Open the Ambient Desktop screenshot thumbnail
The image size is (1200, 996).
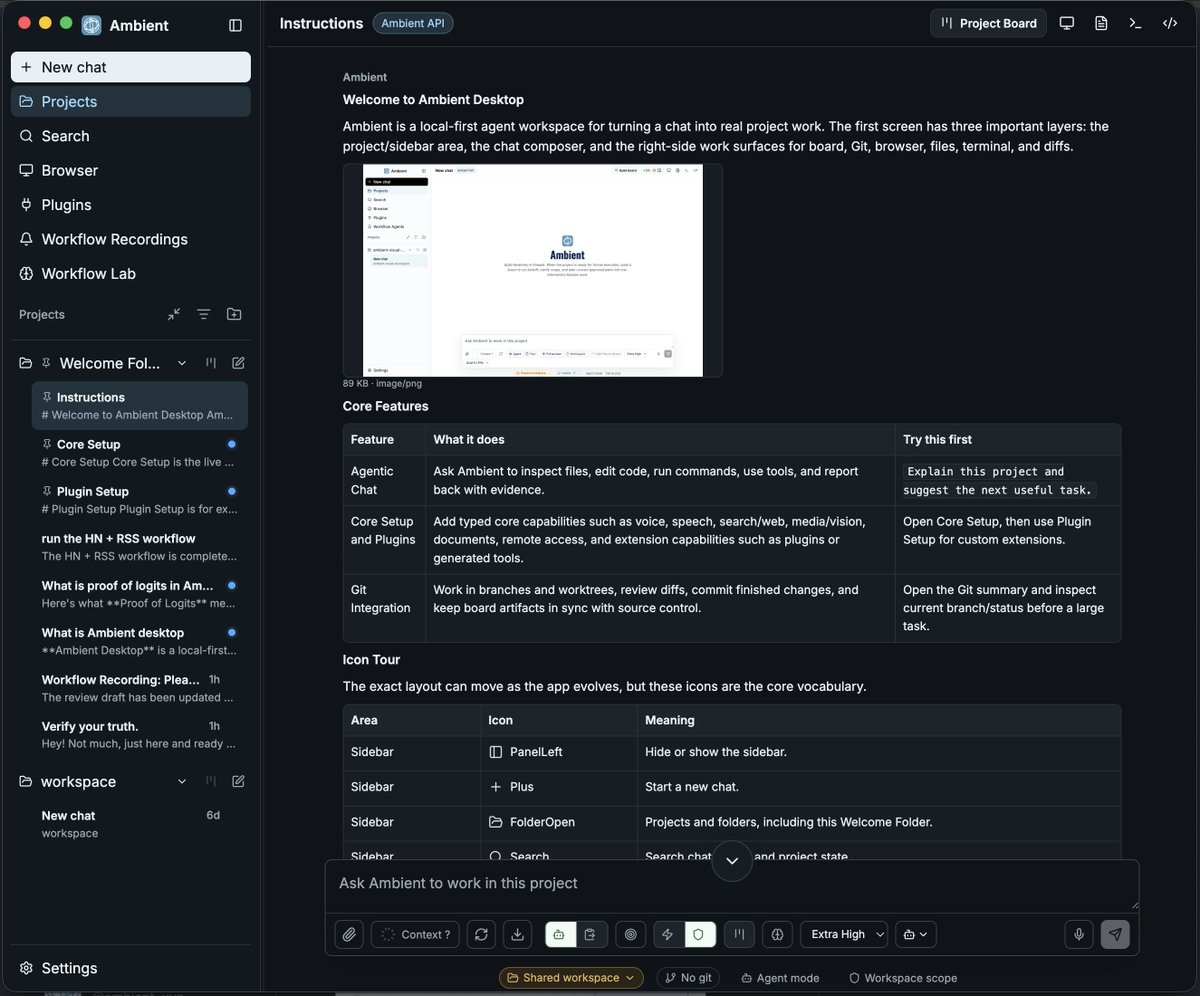(x=533, y=270)
